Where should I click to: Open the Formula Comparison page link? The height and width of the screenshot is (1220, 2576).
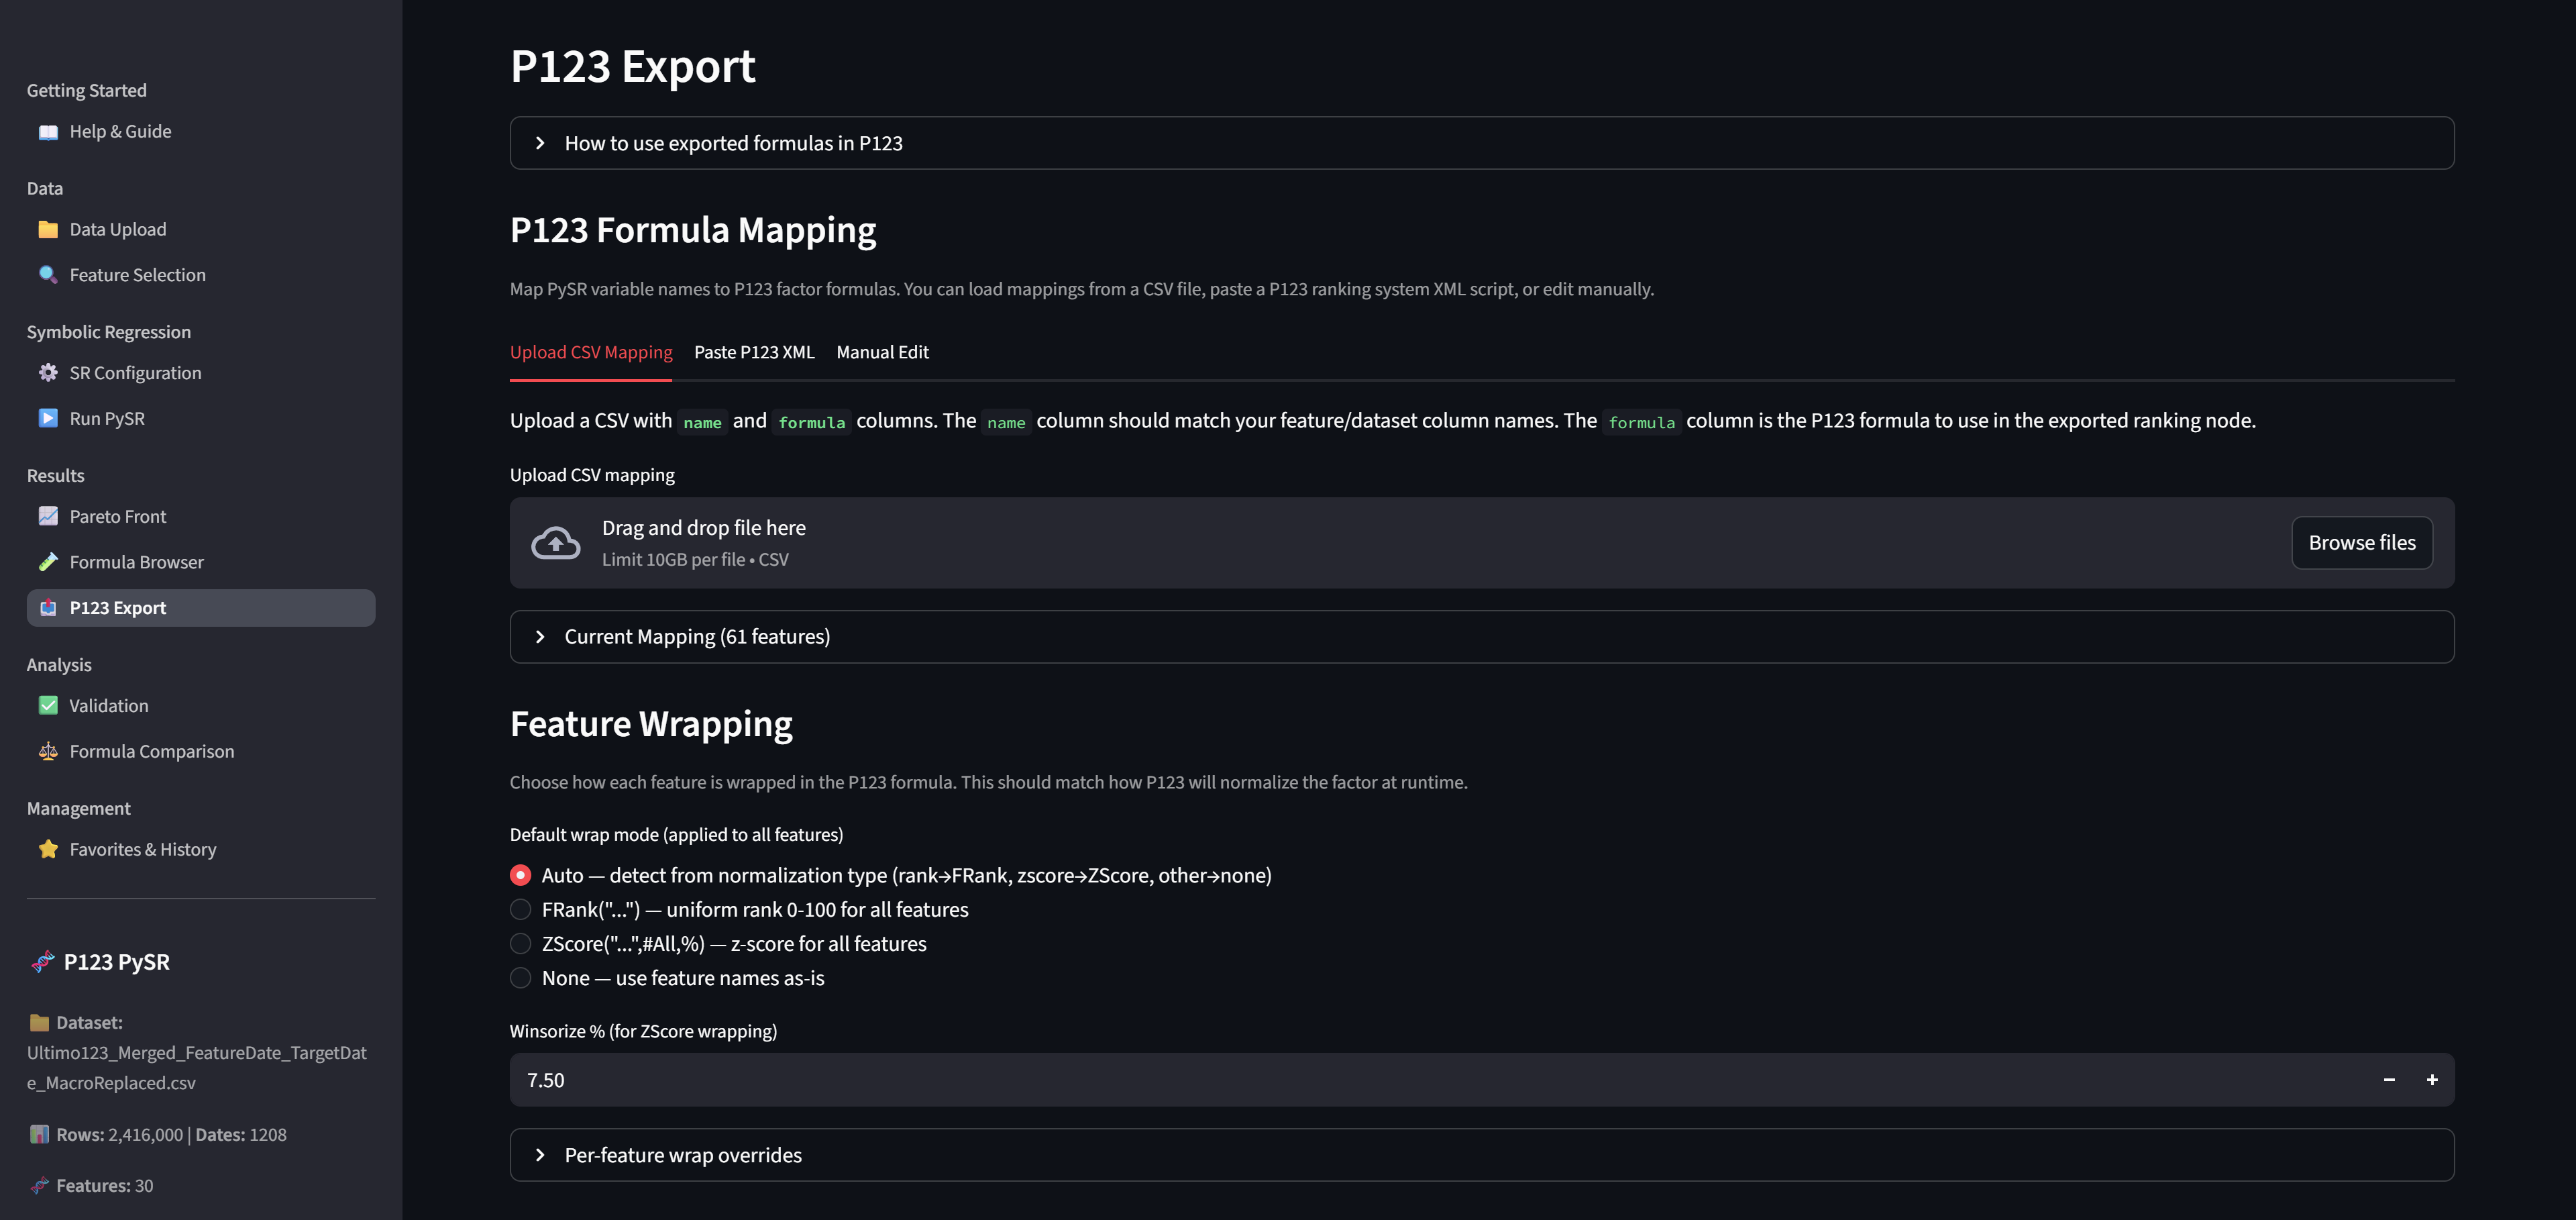(x=152, y=751)
